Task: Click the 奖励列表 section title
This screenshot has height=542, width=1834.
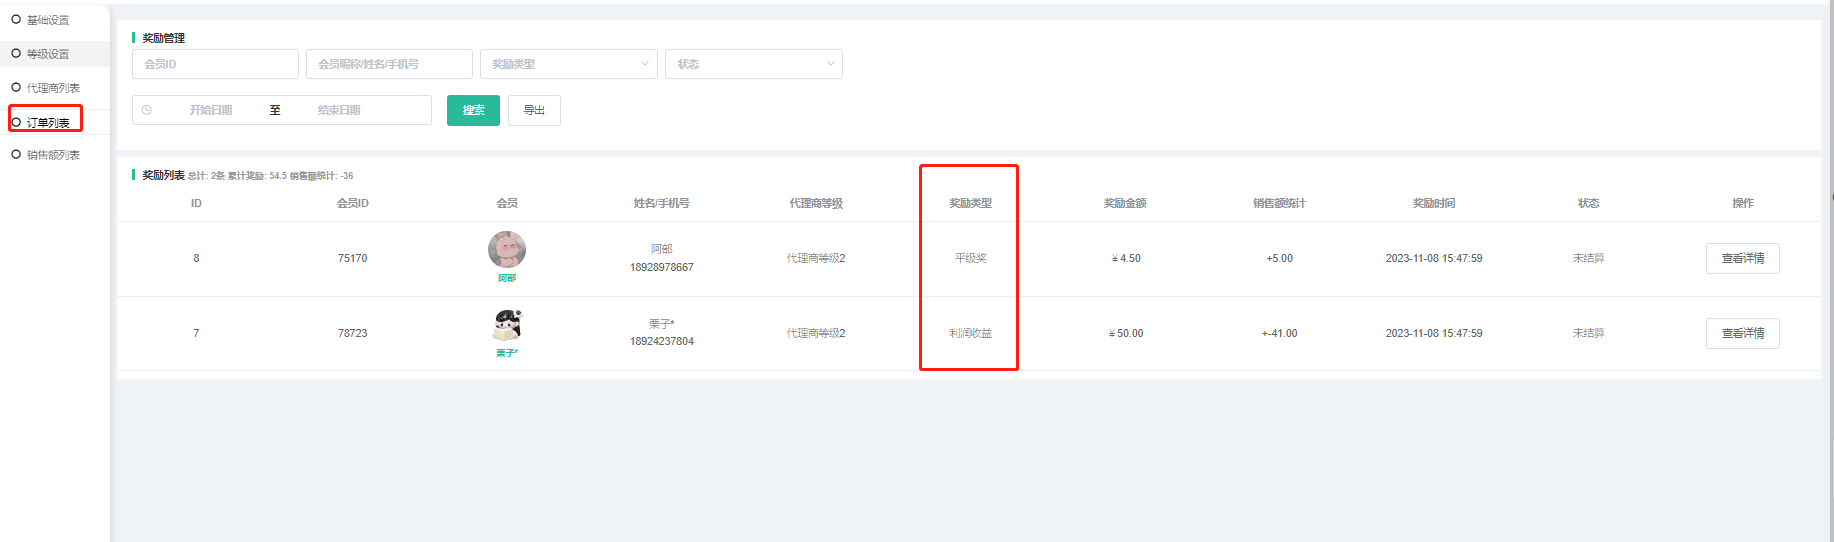Action: pos(163,175)
